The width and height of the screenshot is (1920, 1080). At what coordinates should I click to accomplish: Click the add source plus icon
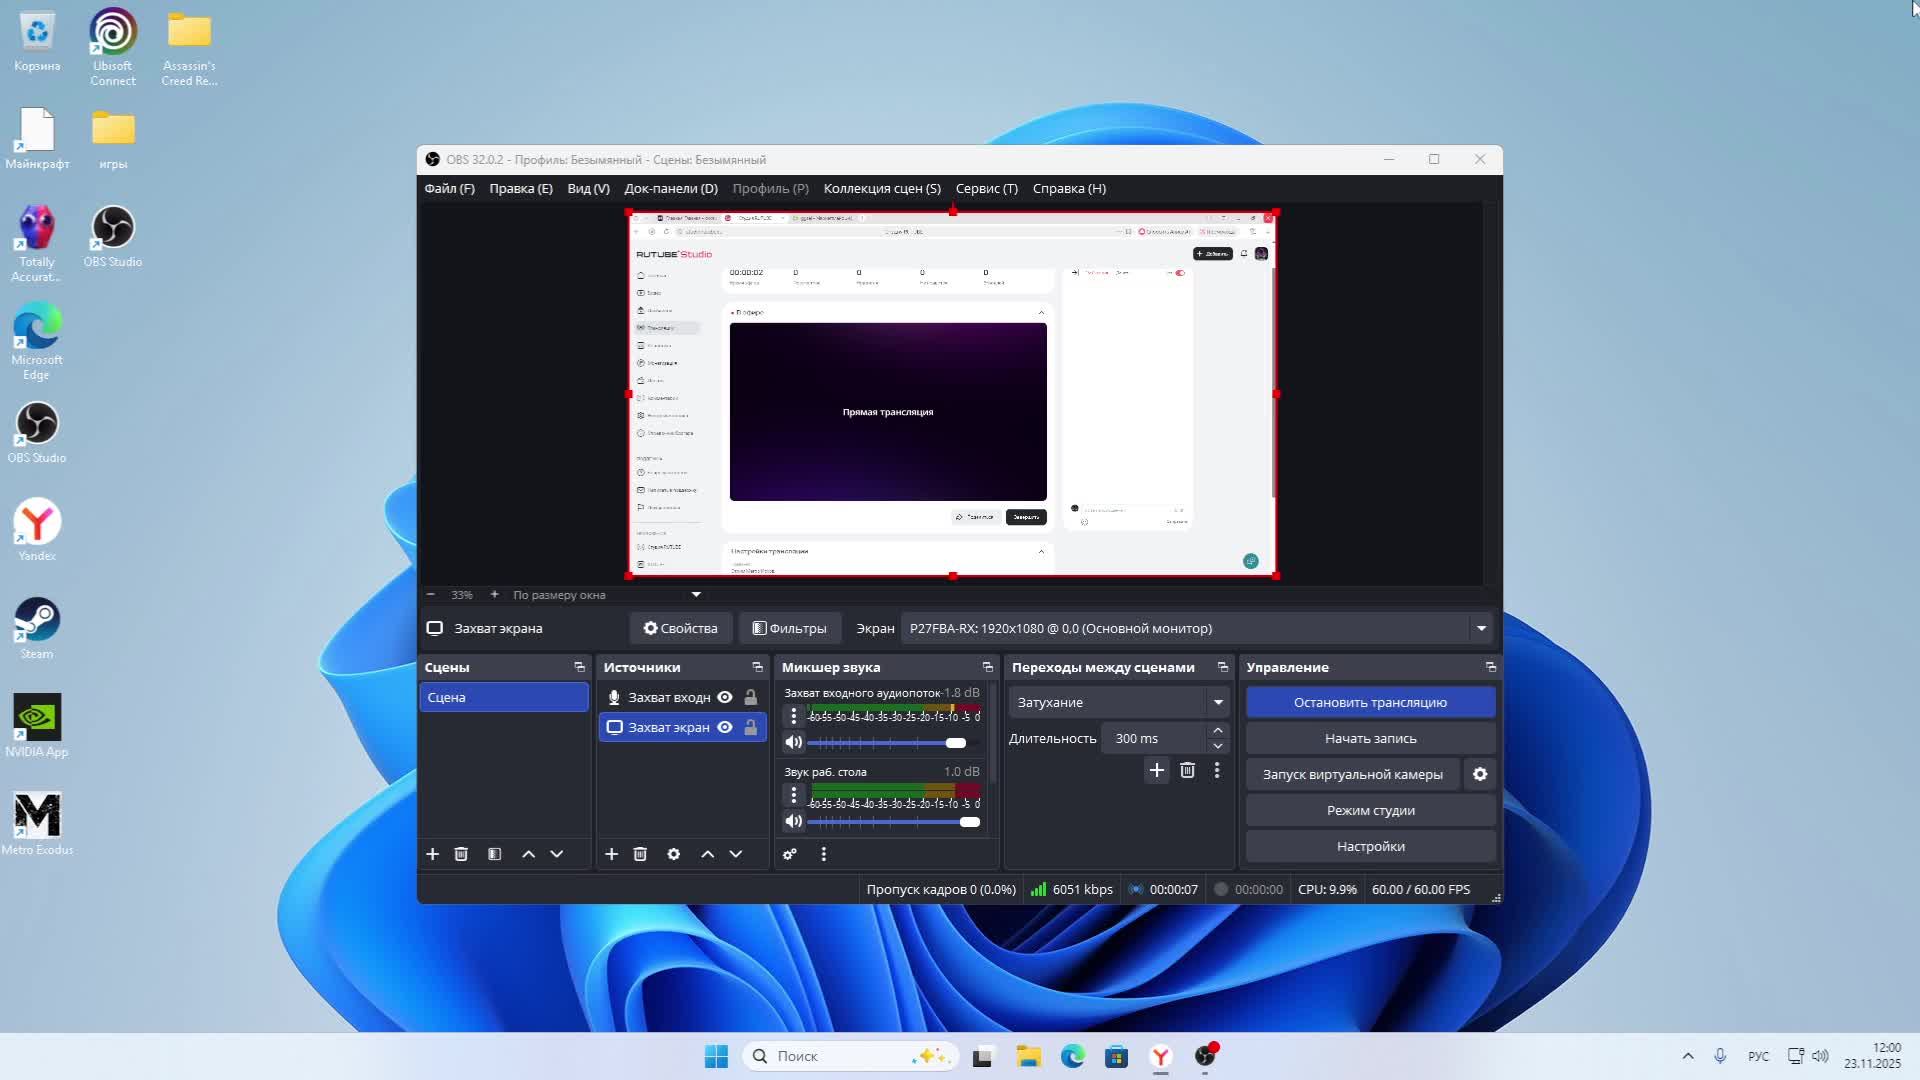tap(611, 854)
